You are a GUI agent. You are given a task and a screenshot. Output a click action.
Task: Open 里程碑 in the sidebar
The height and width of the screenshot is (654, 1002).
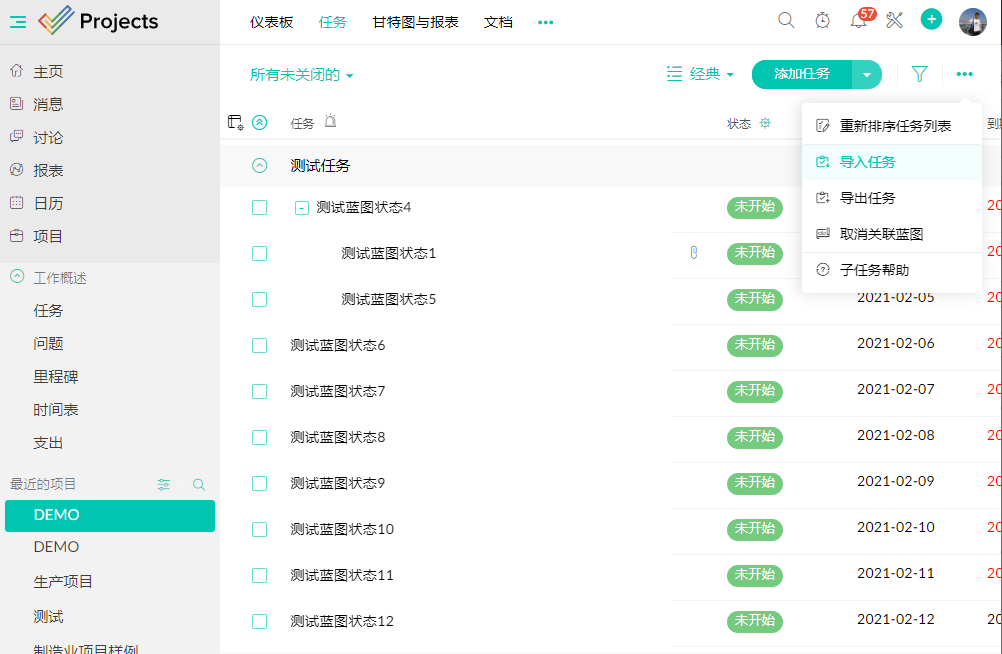point(56,377)
